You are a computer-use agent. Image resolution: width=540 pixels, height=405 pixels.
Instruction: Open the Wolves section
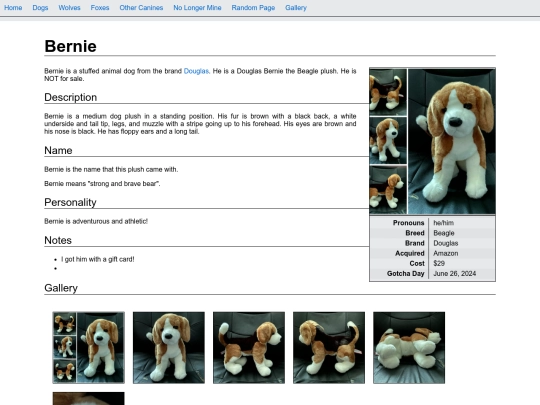coord(69,8)
